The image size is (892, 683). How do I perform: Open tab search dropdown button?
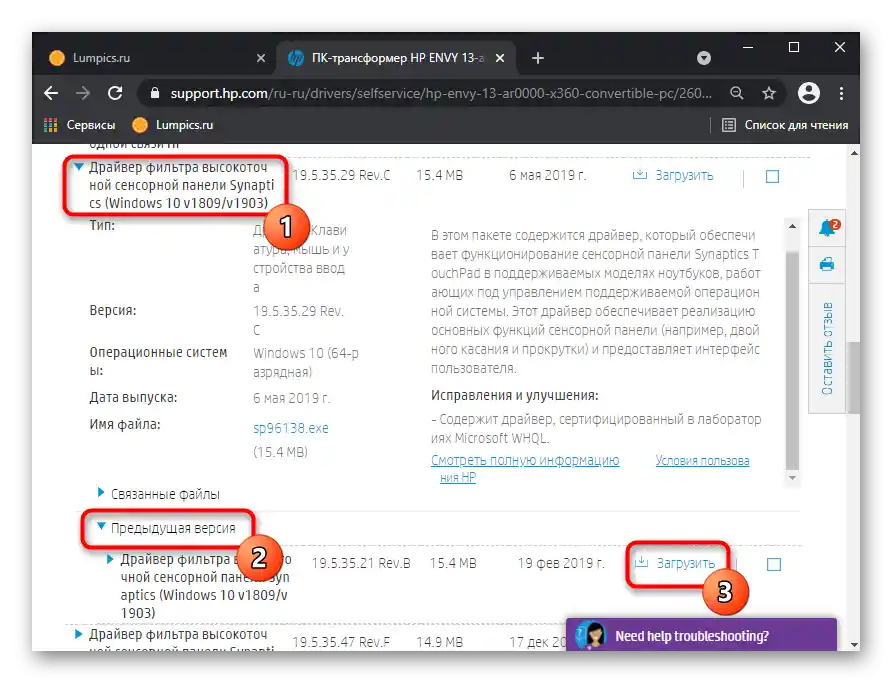[704, 58]
